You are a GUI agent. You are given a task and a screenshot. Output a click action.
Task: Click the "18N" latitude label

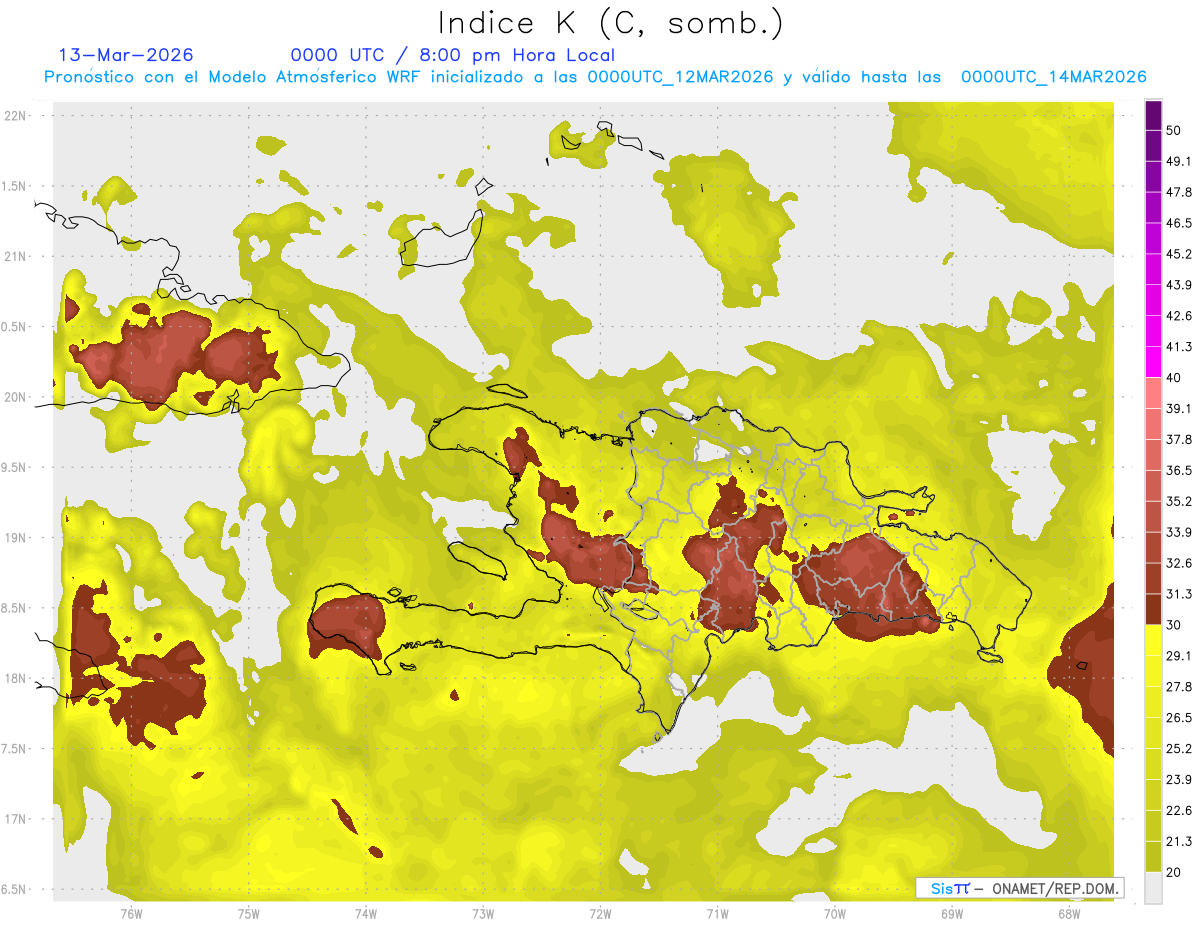pos(17,678)
